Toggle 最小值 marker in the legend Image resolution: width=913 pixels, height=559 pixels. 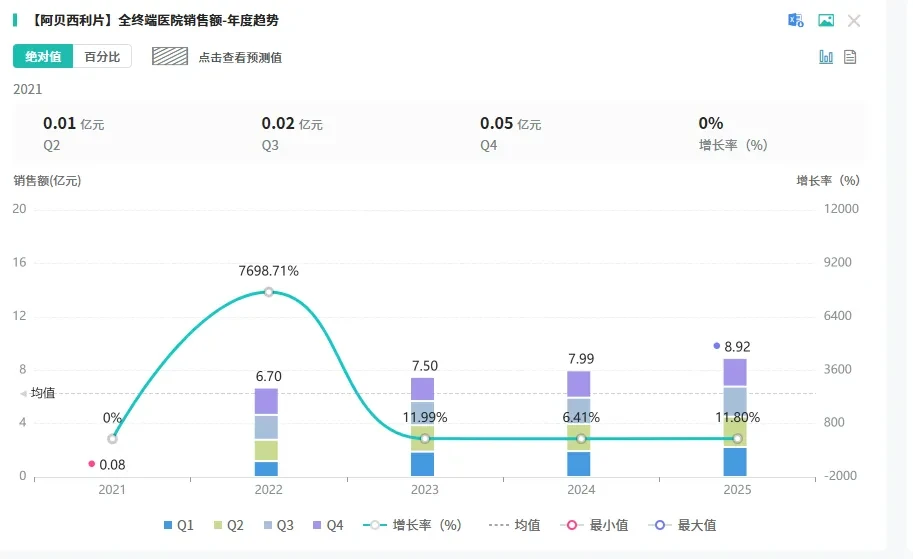pos(594,525)
